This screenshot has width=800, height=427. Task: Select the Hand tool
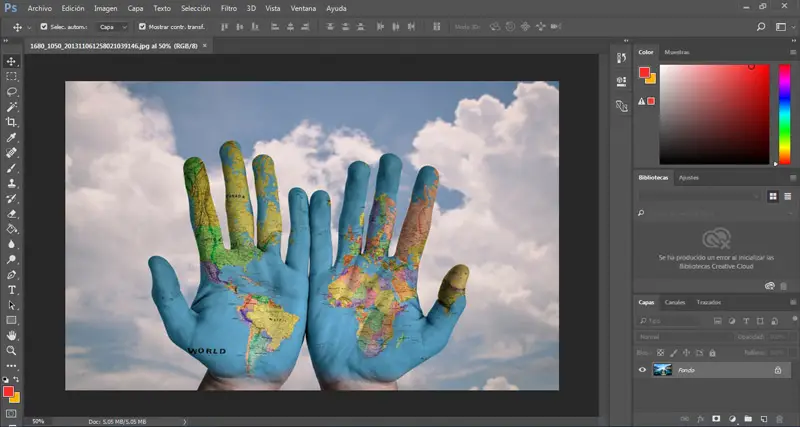(12, 335)
